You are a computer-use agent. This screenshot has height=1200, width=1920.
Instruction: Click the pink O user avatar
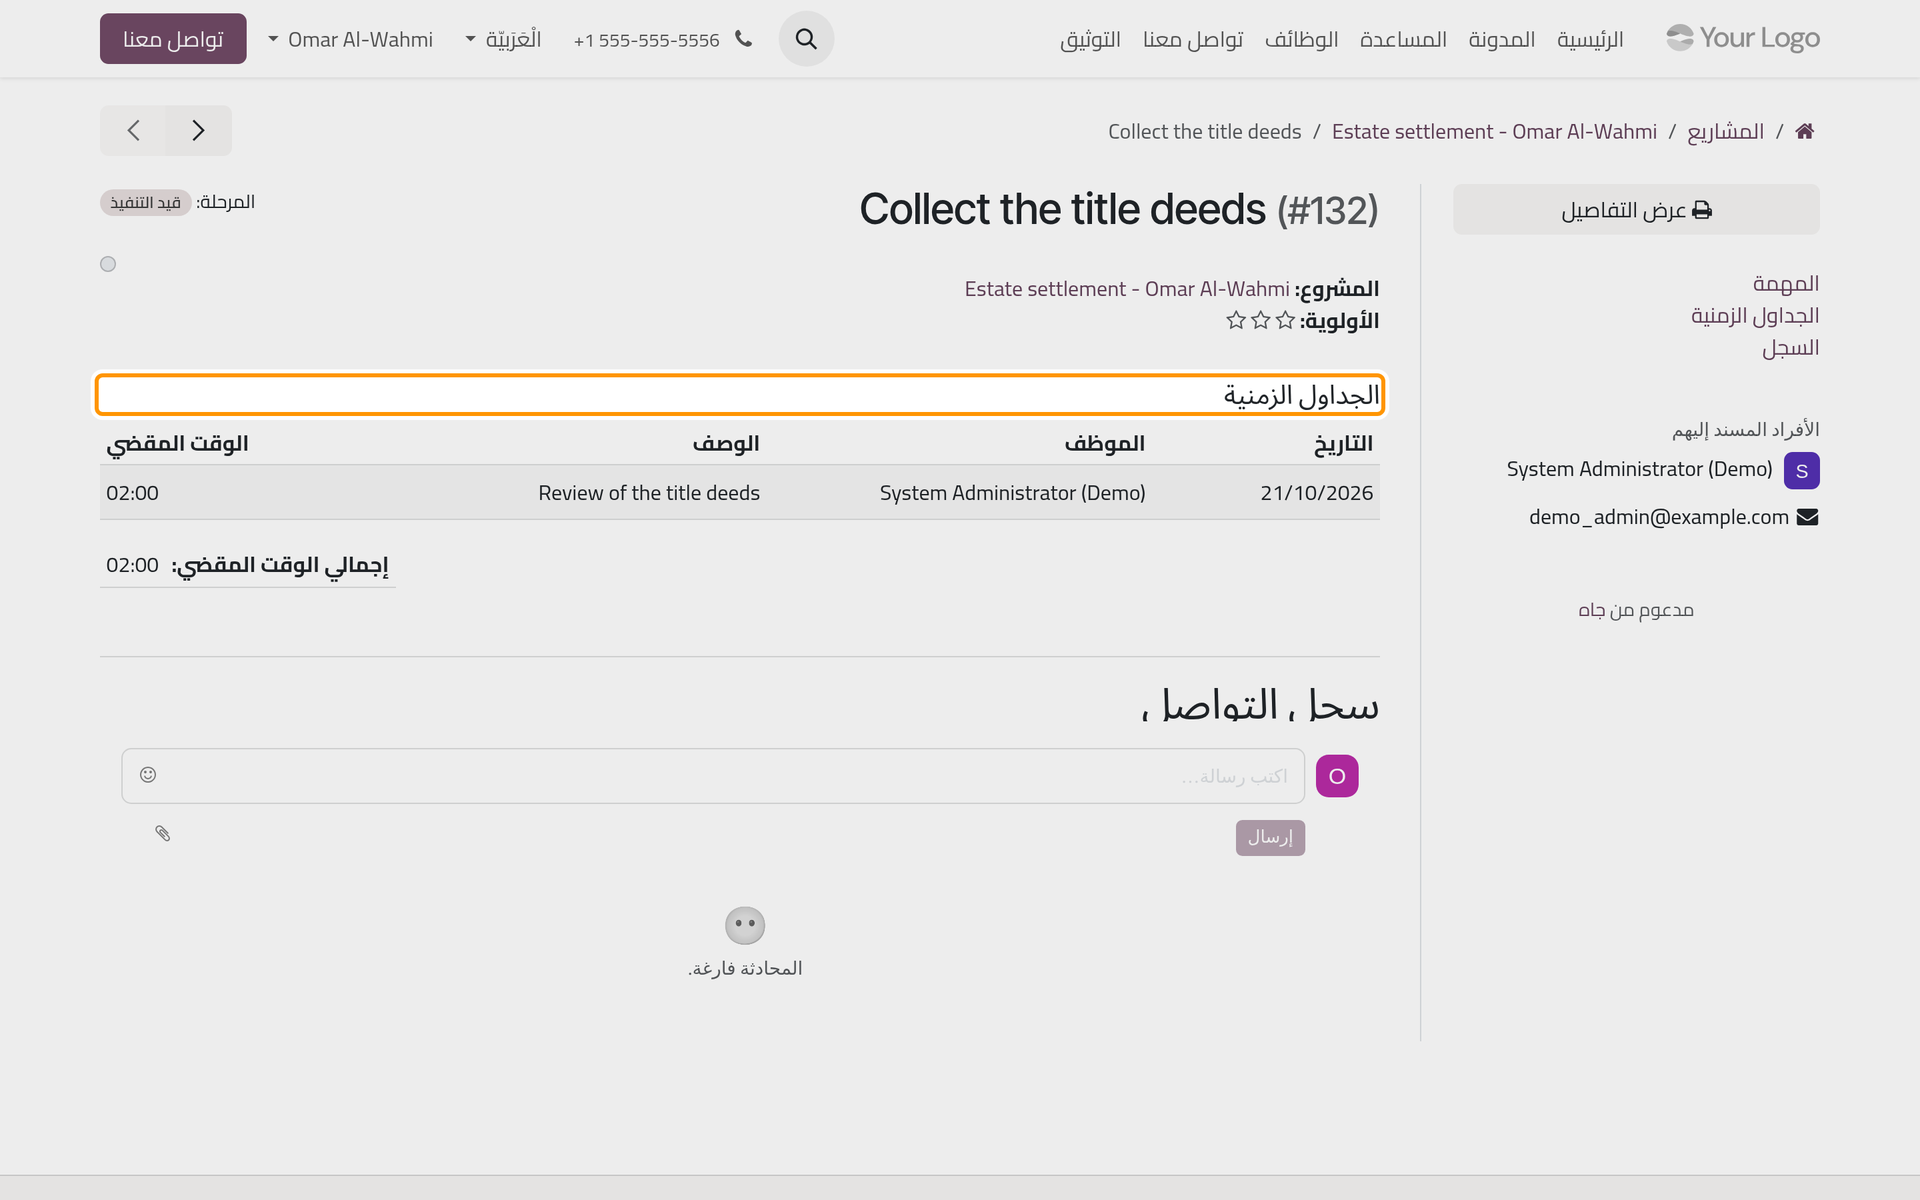(x=1337, y=776)
